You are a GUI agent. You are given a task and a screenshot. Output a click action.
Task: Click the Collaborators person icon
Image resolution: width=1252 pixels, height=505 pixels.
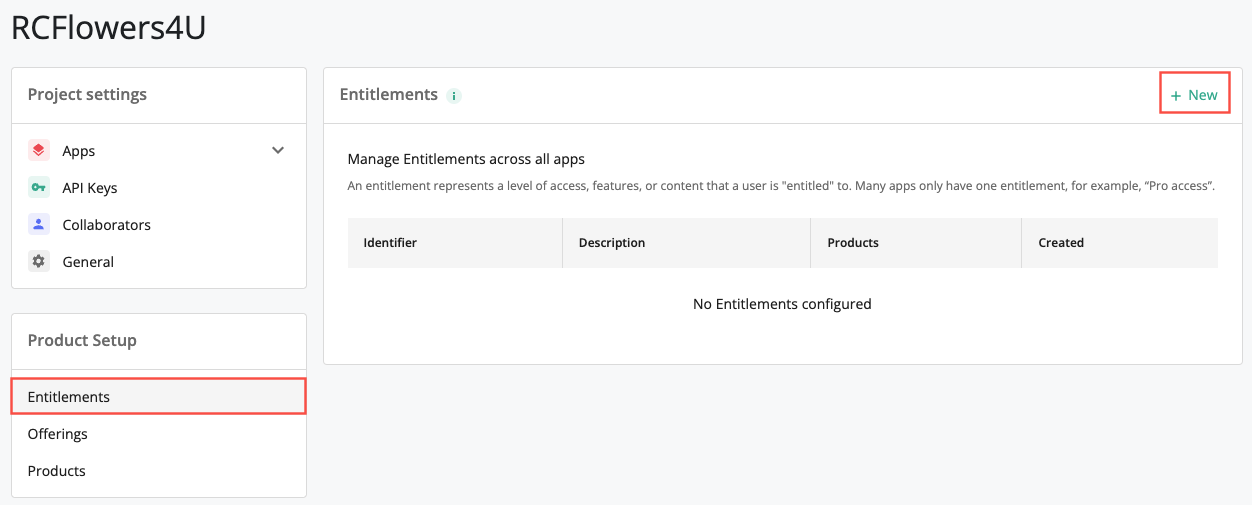point(38,225)
